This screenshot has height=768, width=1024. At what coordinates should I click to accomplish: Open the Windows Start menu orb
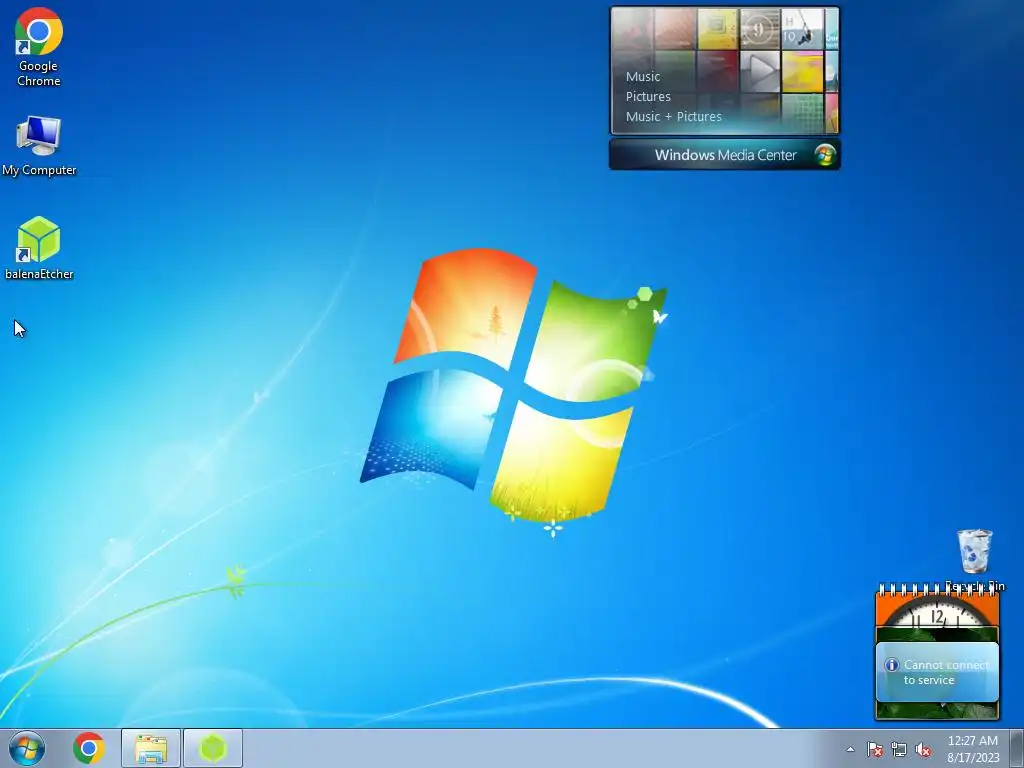click(x=27, y=748)
